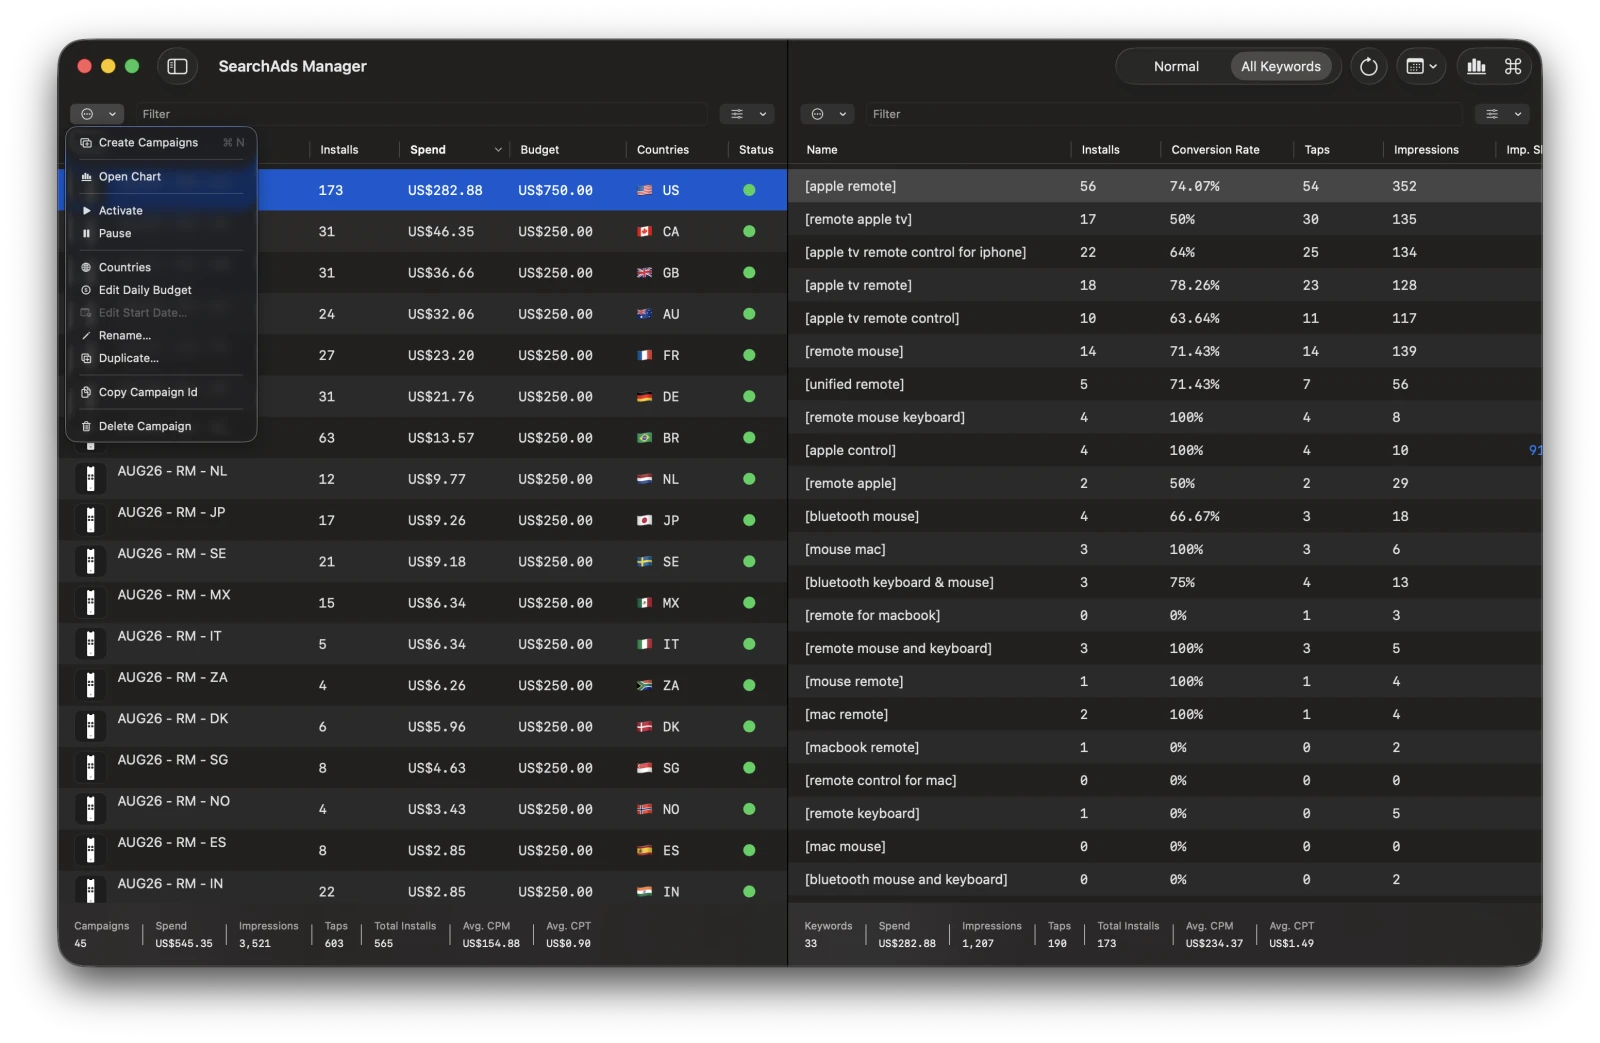Open keywords panel actions dropdown
Screen dimensions: 1600x1043
pos(827,114)
